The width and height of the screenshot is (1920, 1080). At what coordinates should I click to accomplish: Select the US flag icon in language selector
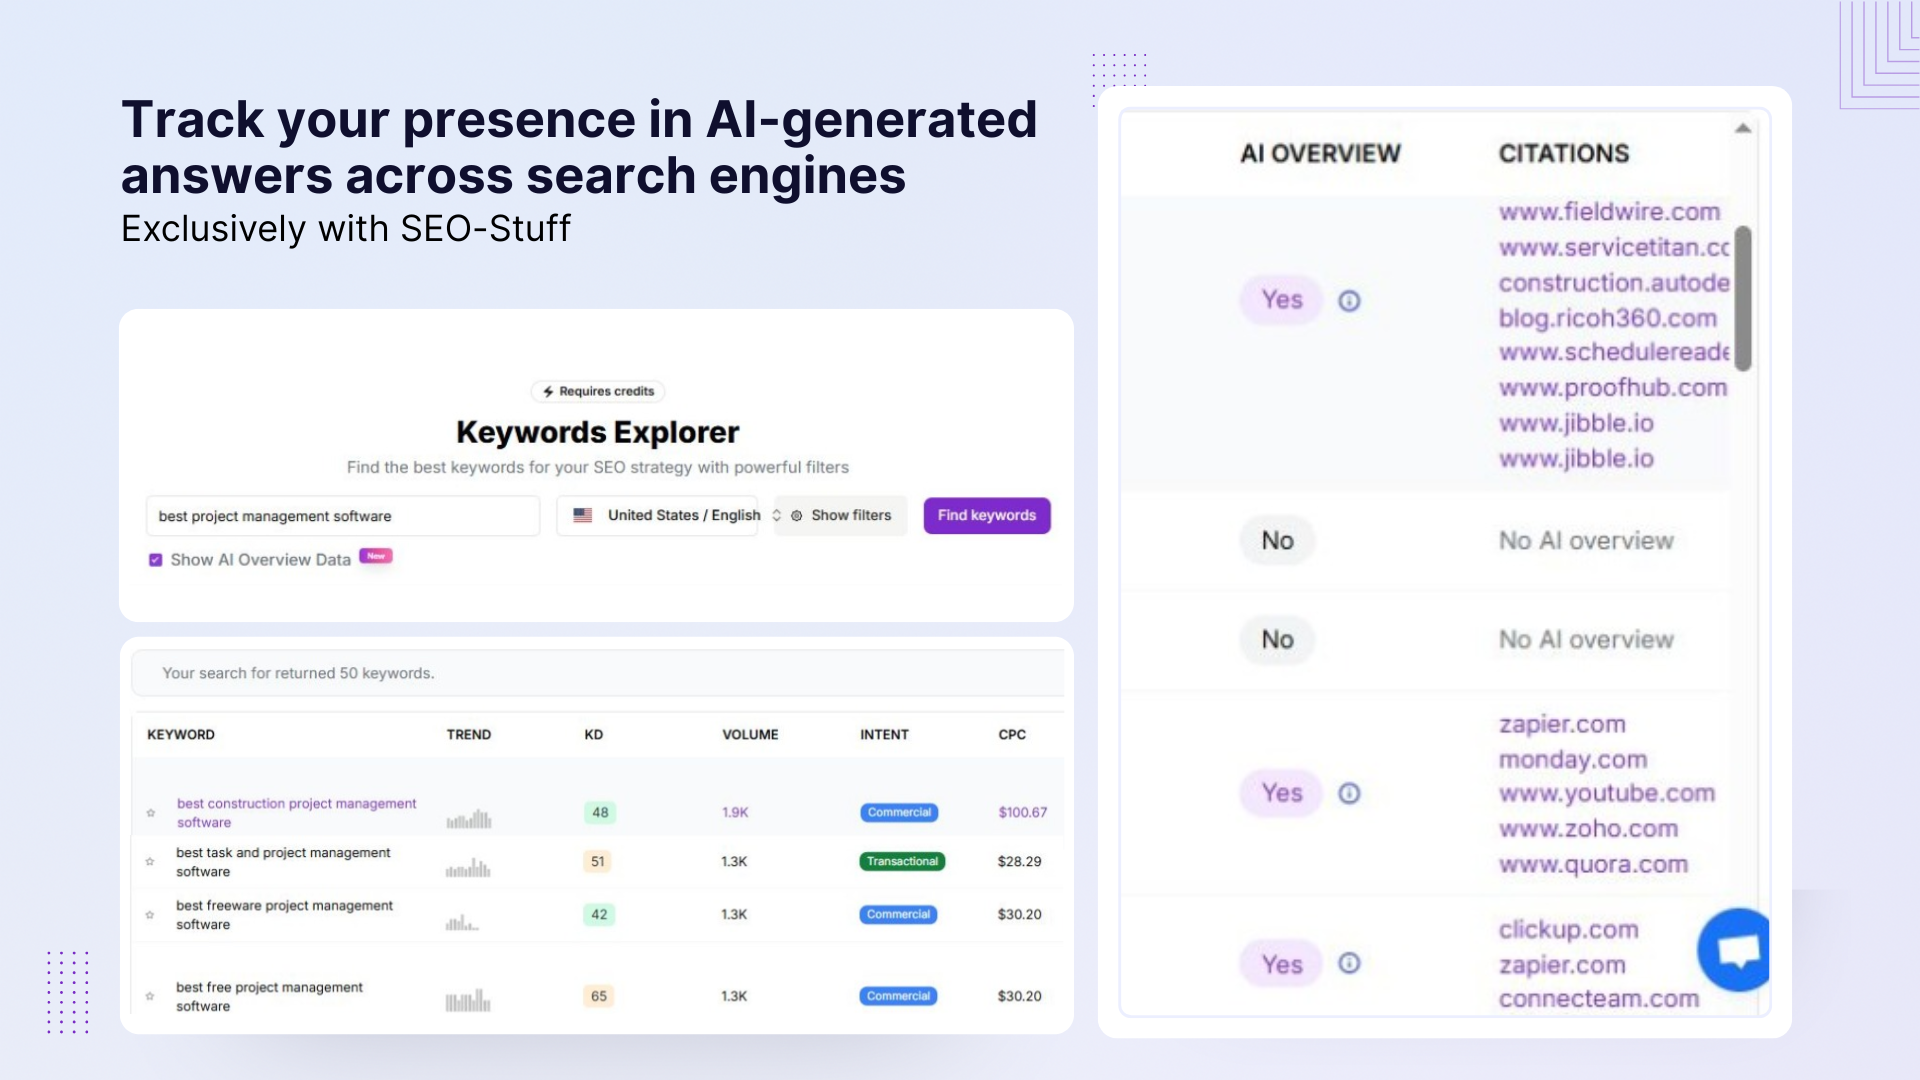coord(585,515)
